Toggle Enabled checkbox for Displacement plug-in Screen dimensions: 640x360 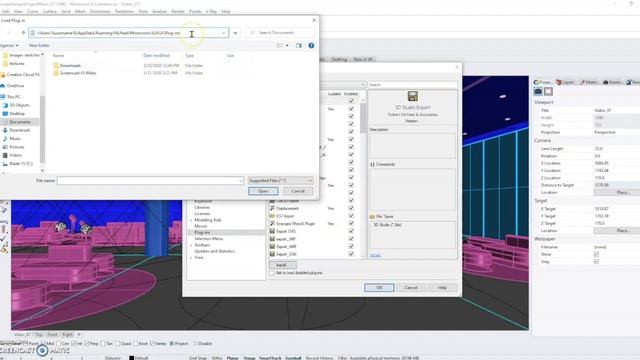point(351,208)
